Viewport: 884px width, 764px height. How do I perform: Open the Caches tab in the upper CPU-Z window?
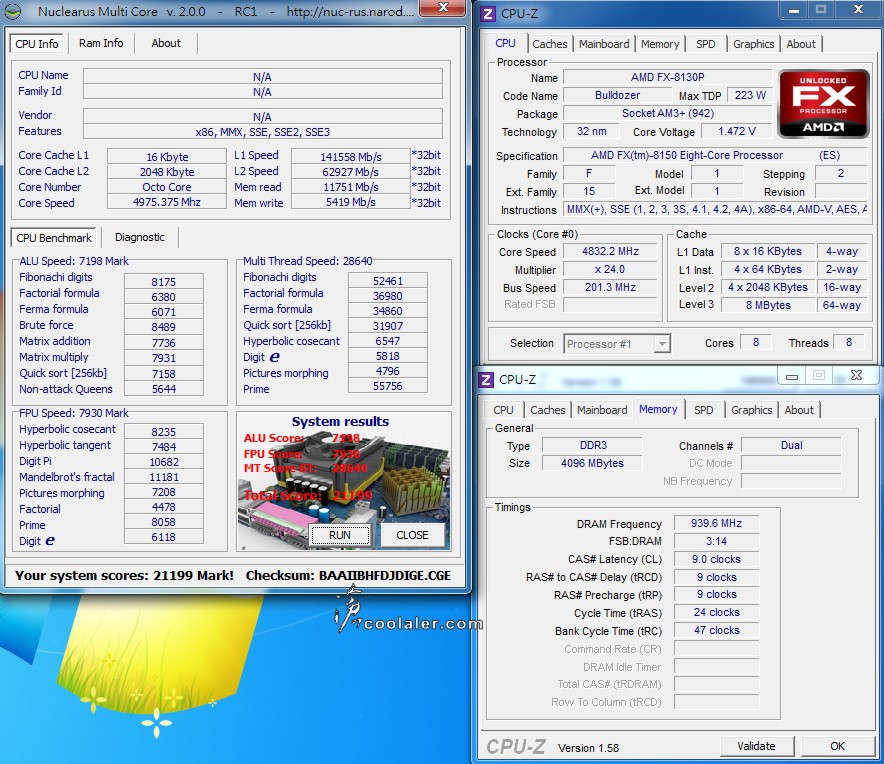(x=550, y=44)
